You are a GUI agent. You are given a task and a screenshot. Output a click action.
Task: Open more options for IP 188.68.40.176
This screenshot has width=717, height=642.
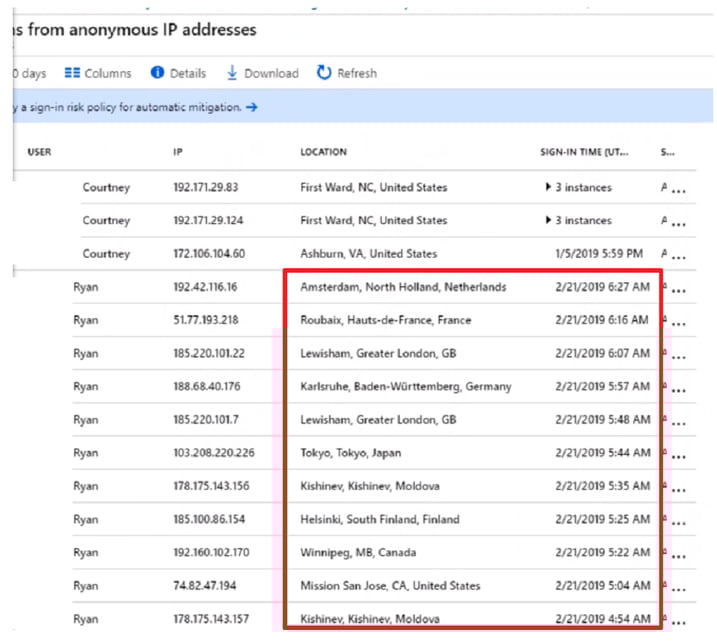point(679,391)
